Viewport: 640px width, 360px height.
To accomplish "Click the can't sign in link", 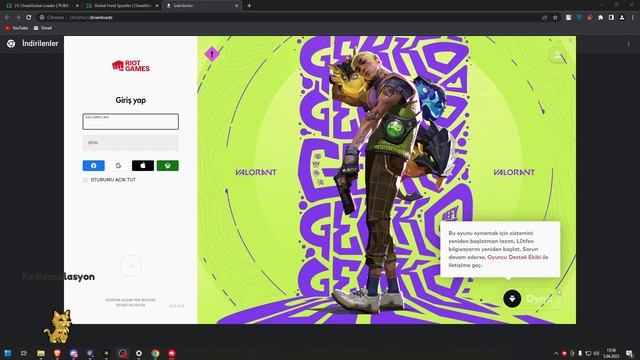I will [131, 300].
